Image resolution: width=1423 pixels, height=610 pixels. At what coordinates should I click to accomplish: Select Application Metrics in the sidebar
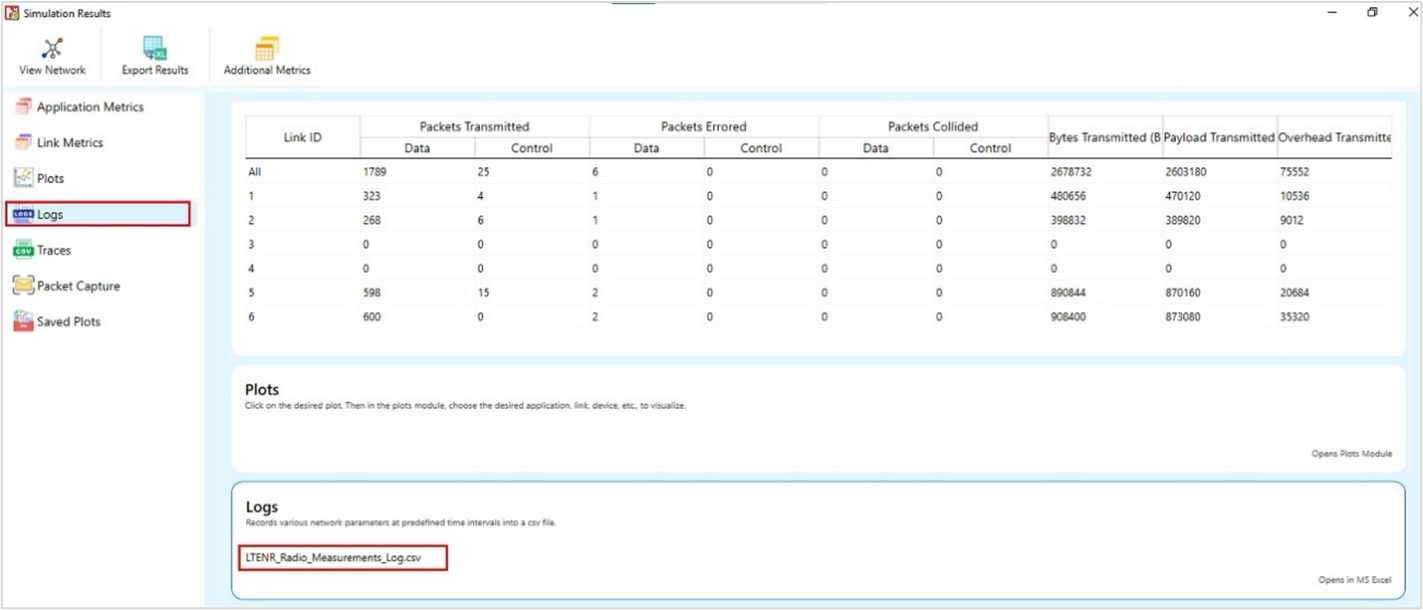89,107
